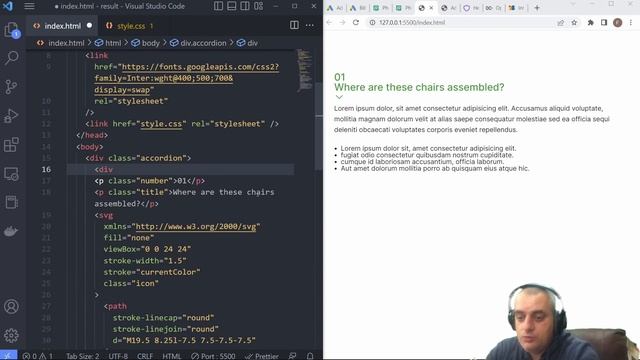
Task: Toggle the bottom panel layout icon
Action: click(231, 6)
